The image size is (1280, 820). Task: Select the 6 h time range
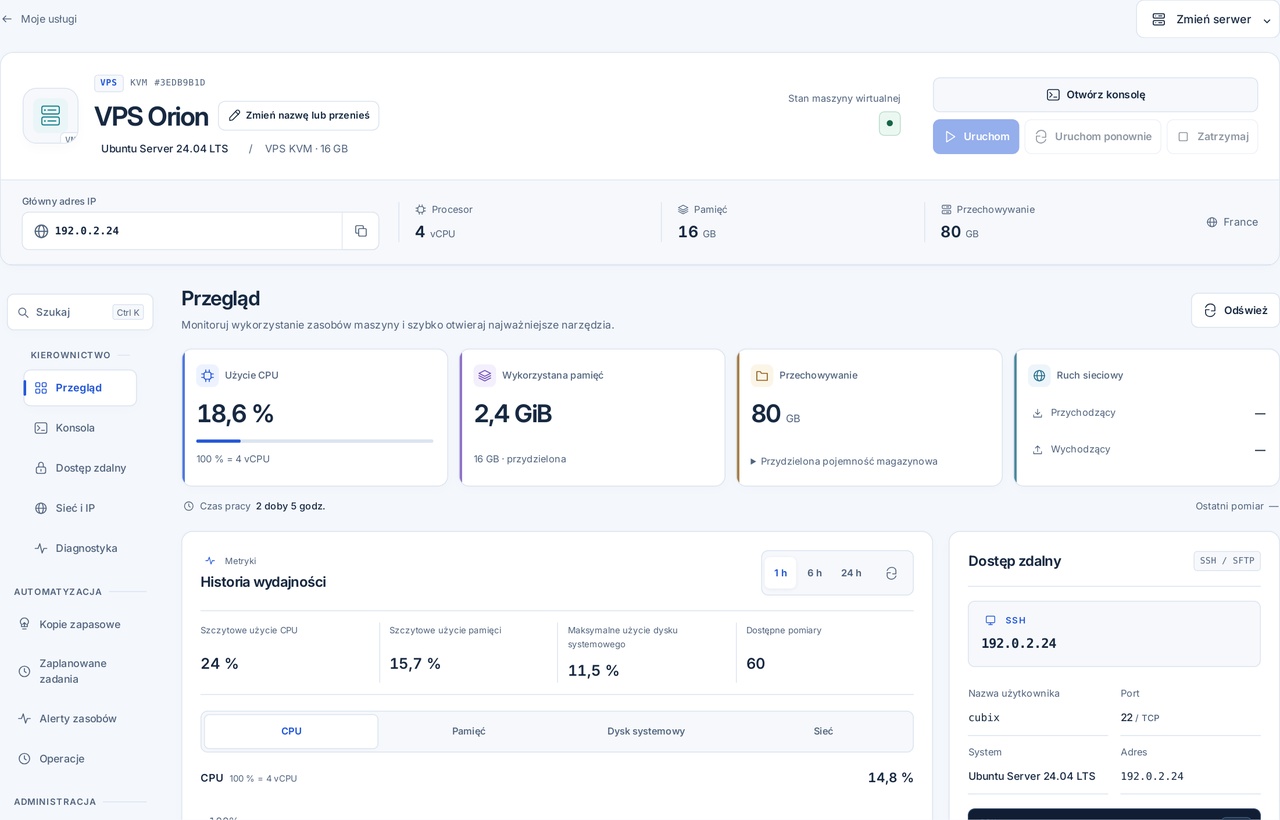[x=815, y=573]
